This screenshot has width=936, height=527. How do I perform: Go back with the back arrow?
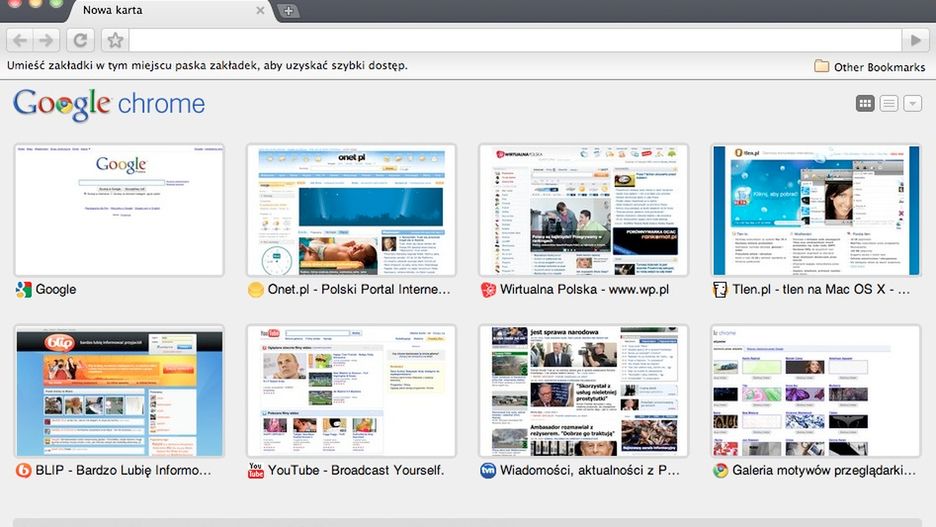click(20, 41)
